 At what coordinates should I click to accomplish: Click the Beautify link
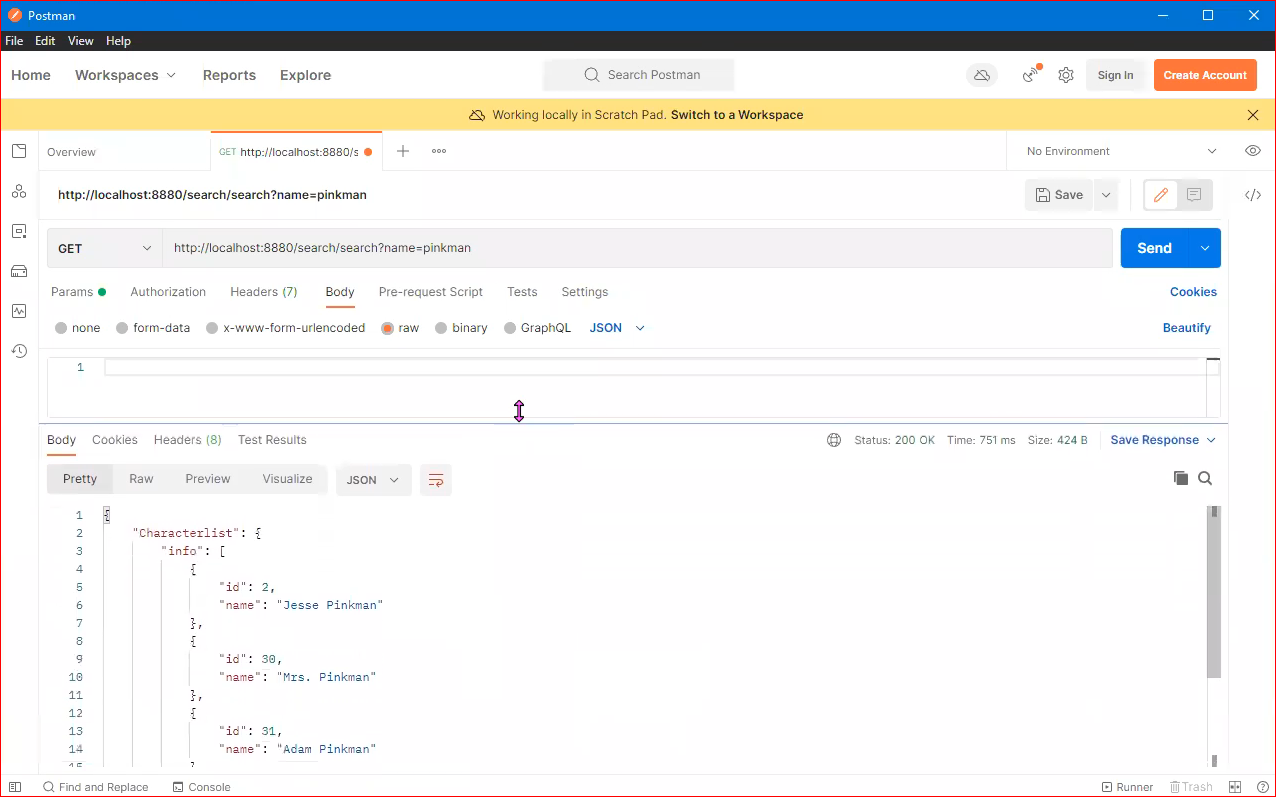click(1187, 327)
